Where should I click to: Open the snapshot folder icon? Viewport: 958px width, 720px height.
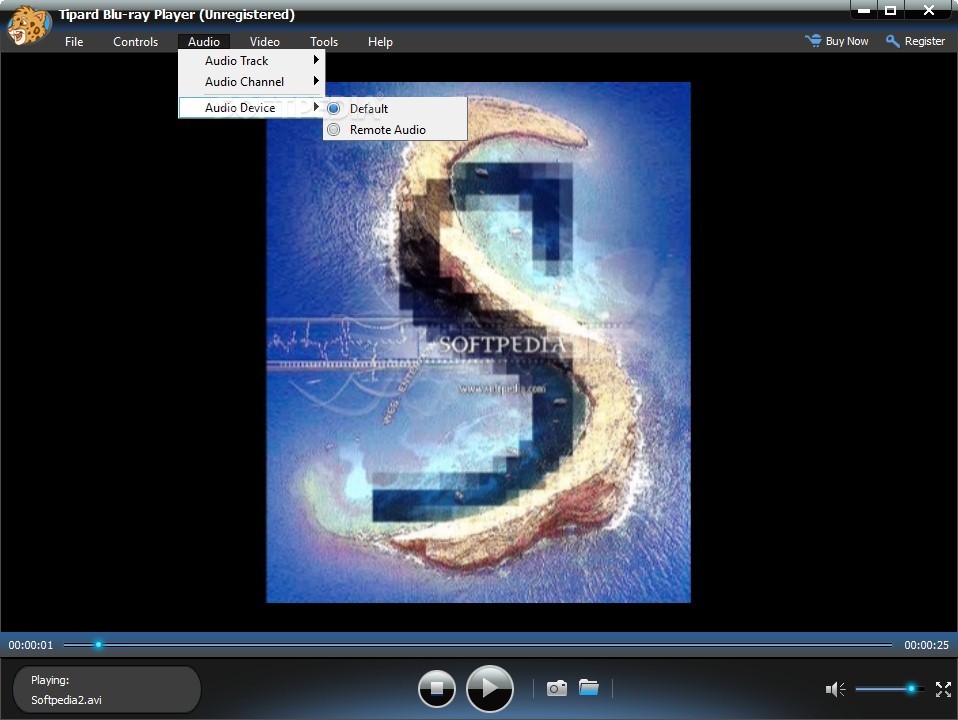coord(588,687)
